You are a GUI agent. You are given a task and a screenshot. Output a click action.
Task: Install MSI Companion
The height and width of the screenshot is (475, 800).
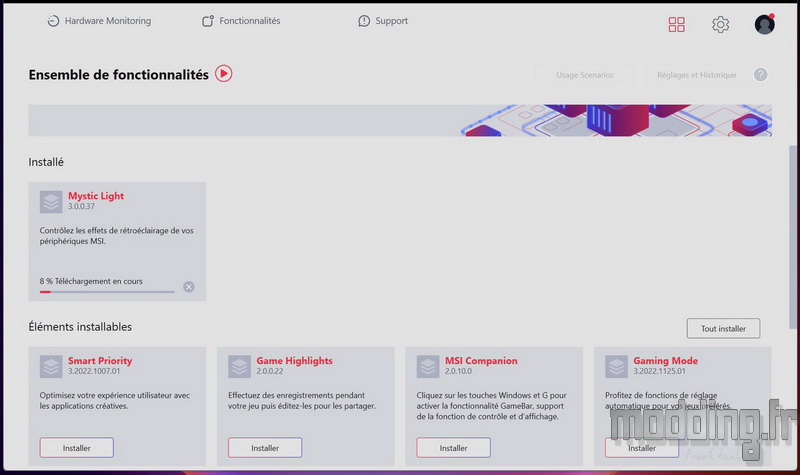point(453,447)
